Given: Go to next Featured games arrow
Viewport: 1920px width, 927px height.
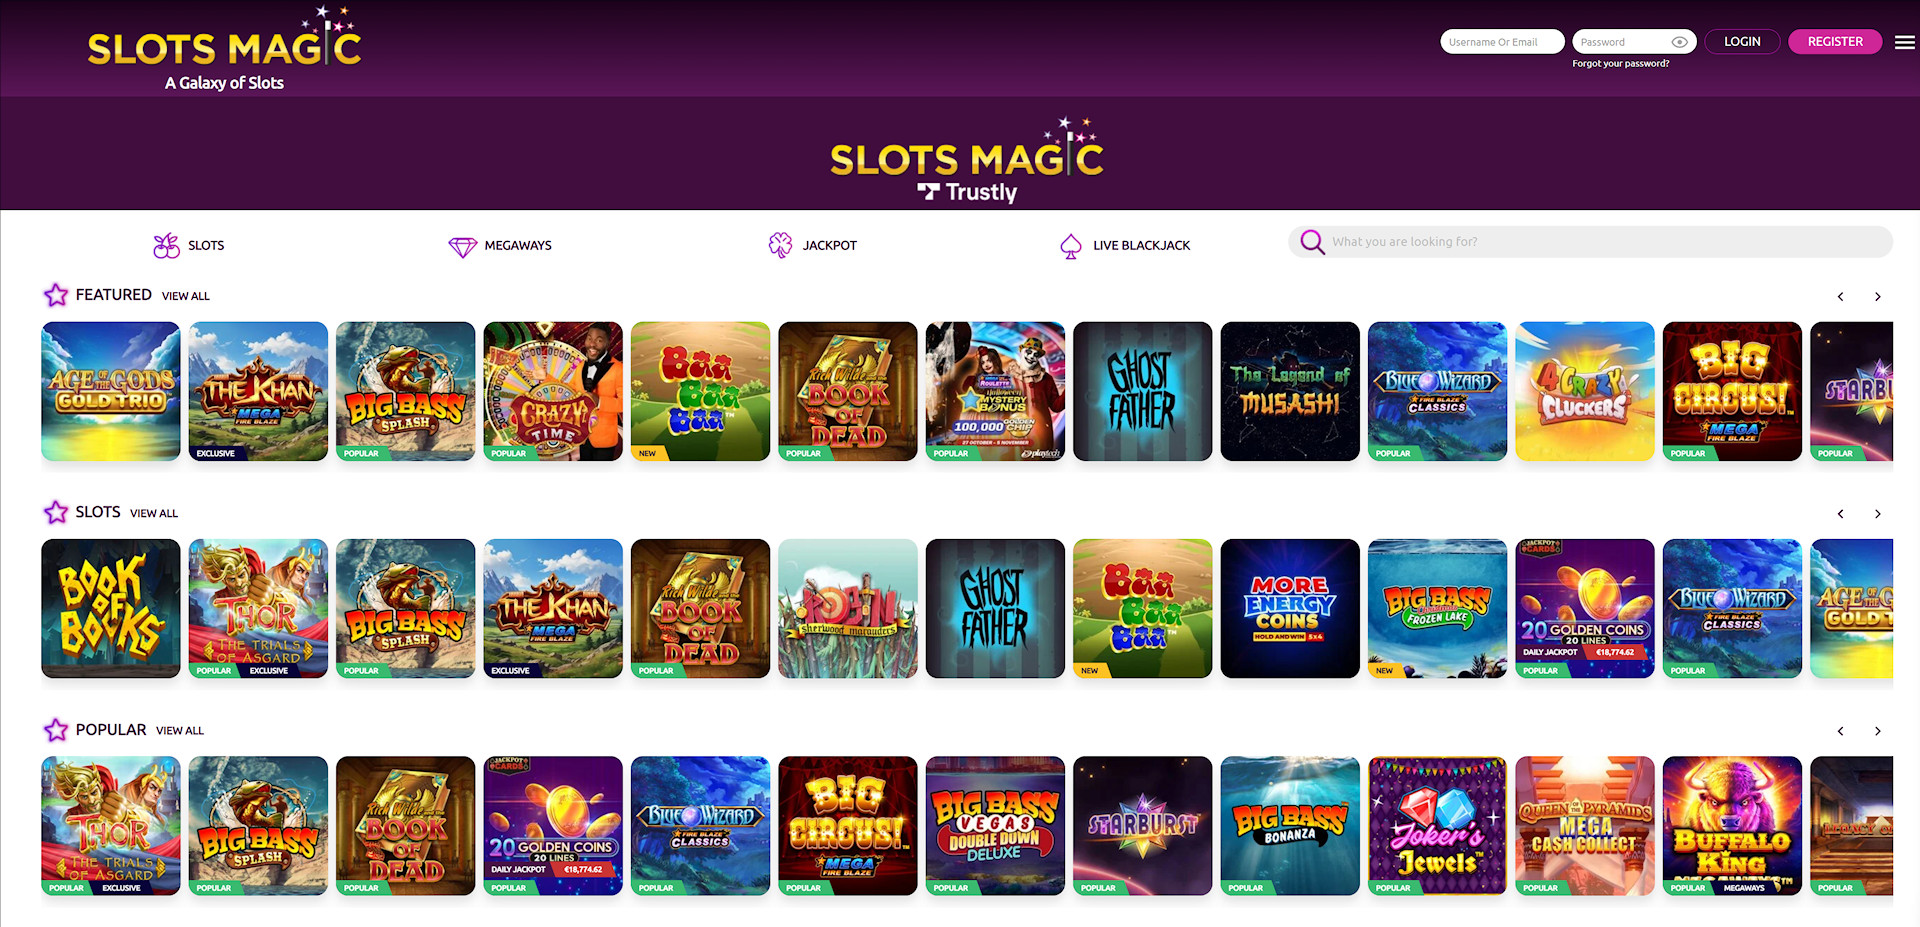Looking at the screenshot, I should pyautogui.click(x=1877, y=297).
